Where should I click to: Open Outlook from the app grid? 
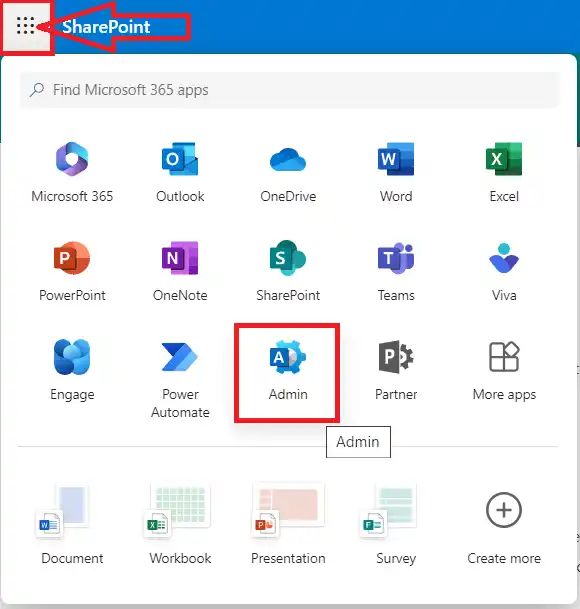click(180, 173)
